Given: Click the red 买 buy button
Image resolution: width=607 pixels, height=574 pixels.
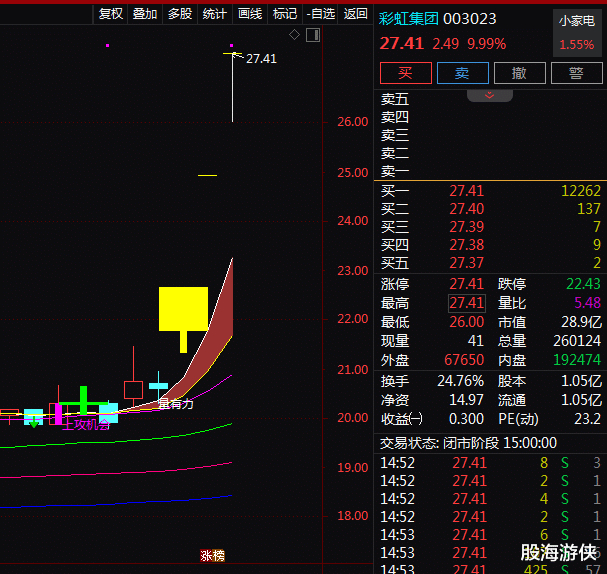Looking at the screenshot, I should (406, 73).
